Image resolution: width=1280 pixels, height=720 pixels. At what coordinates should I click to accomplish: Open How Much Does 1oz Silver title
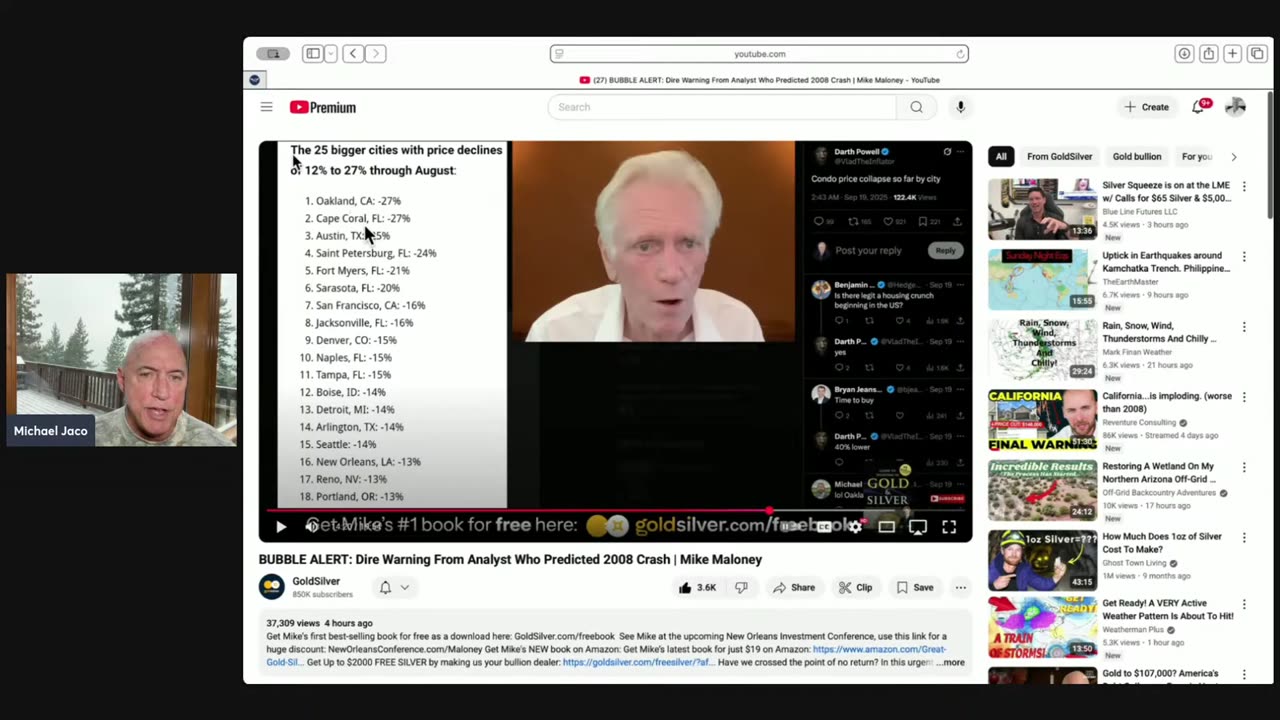[x=1162, y=543]
